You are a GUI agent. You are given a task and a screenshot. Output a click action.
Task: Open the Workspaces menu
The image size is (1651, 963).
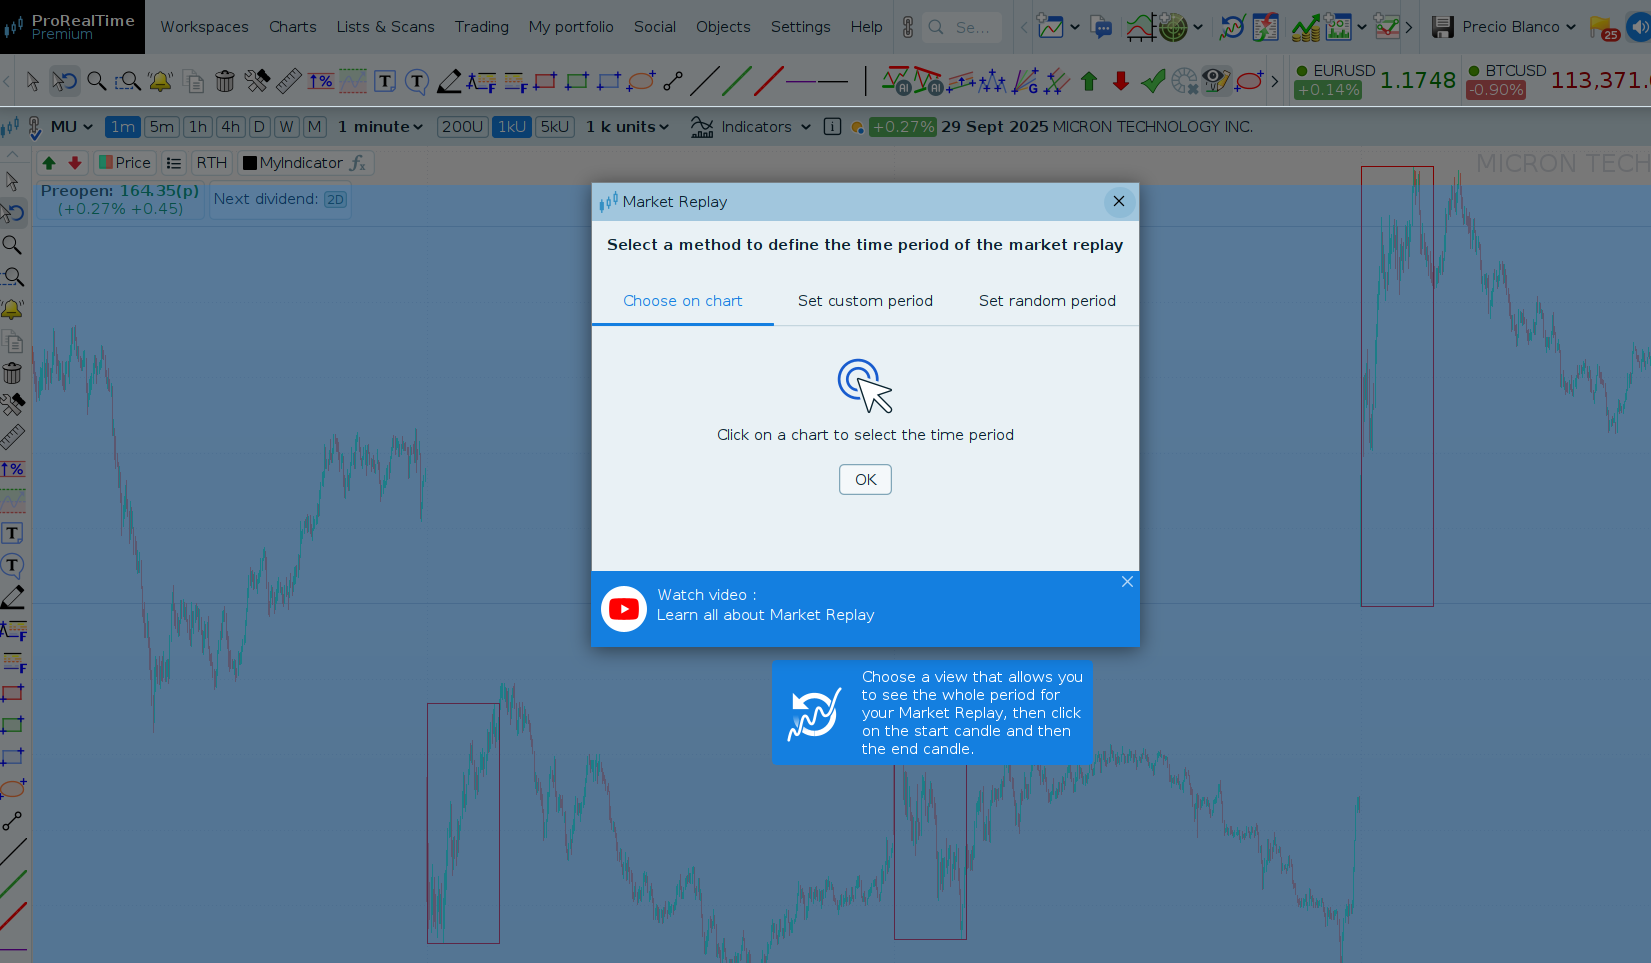[x=204, y=27]
